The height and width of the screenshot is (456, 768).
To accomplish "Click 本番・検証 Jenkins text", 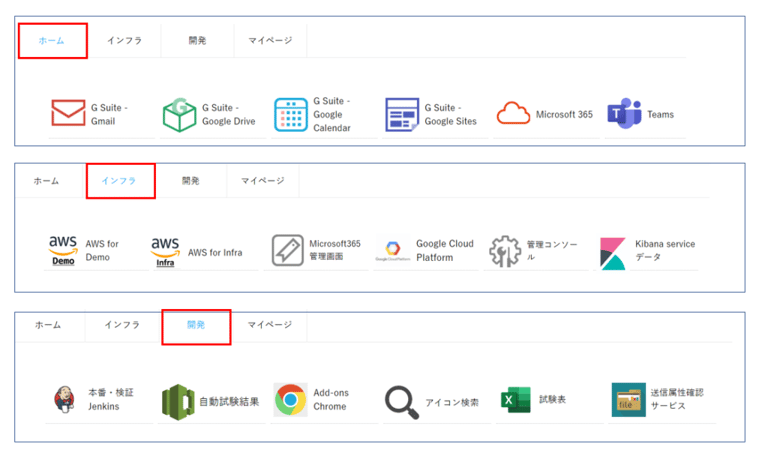I will pyautogui.click(x=111, y=399).
